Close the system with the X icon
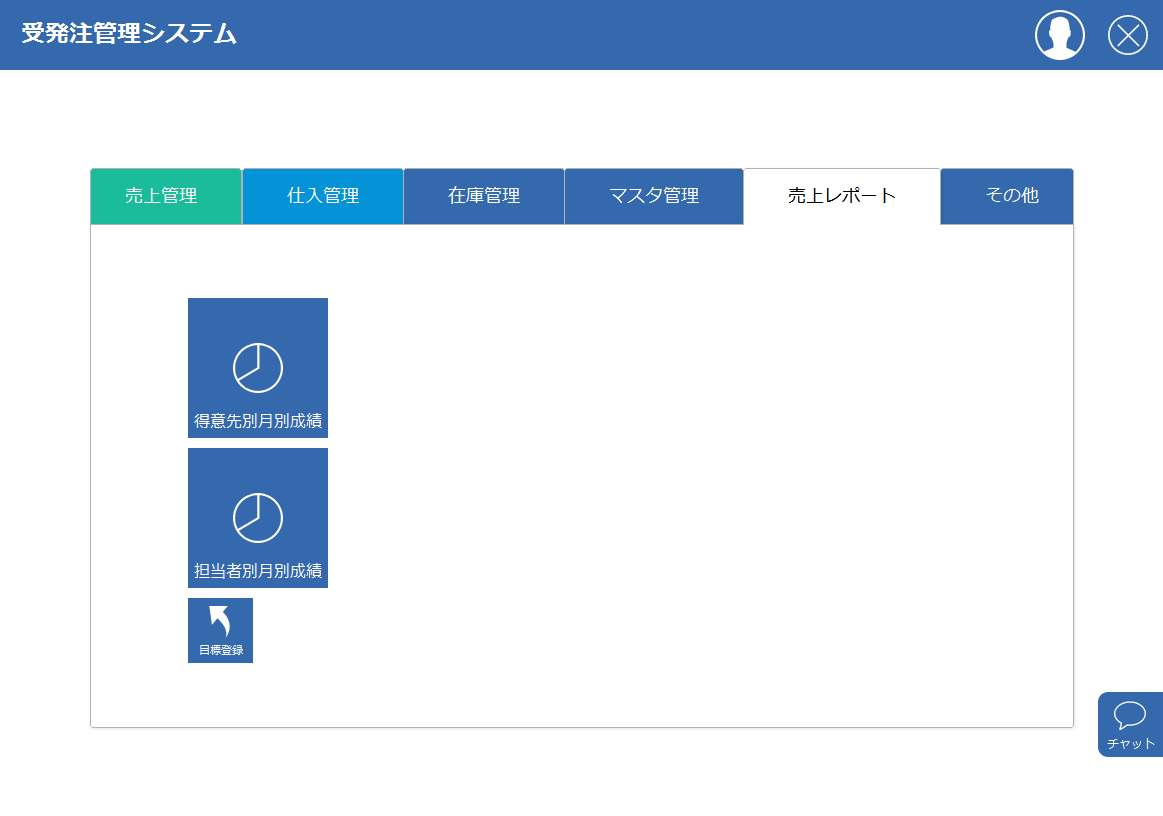The image size is (1163, 816). [1127, 35]
